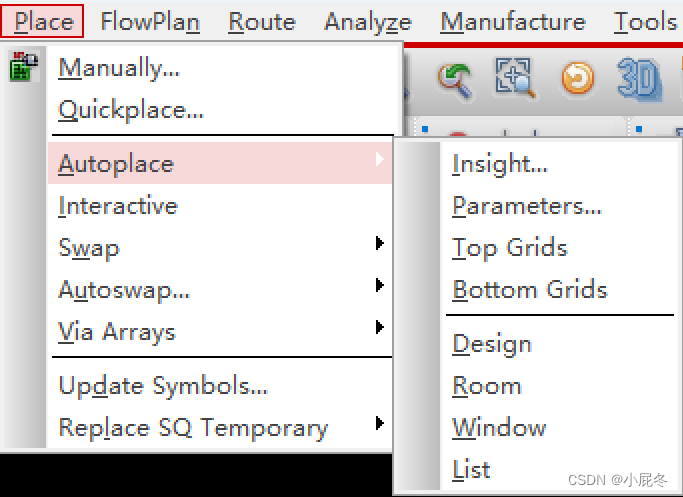Open the FlowPlan menu

150,22
